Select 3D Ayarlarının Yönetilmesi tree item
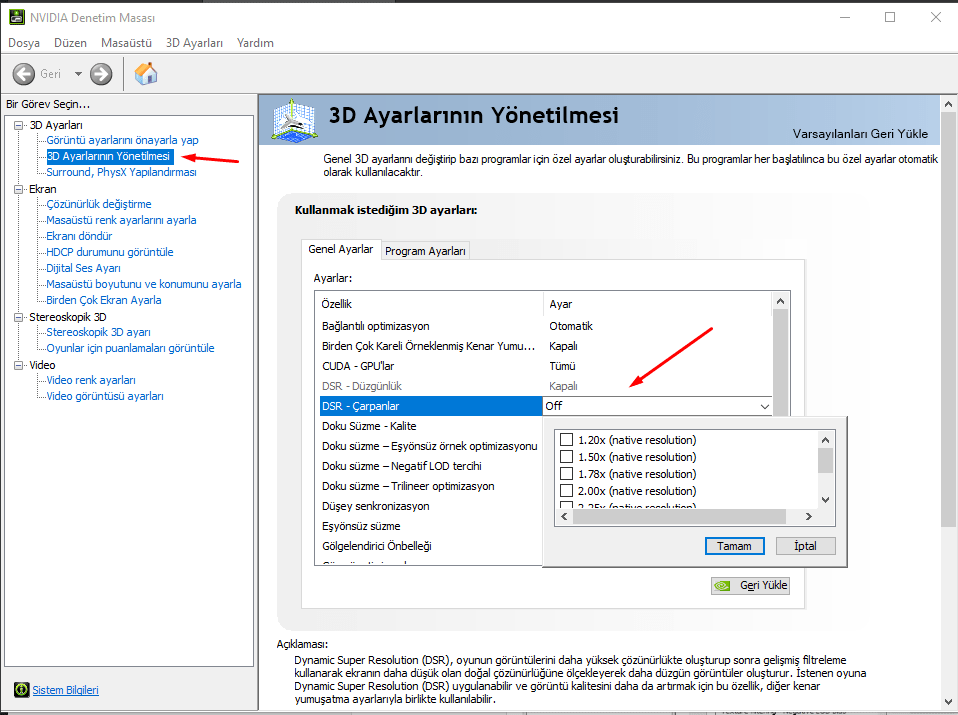The image size is (958, 715). [110, 156]
